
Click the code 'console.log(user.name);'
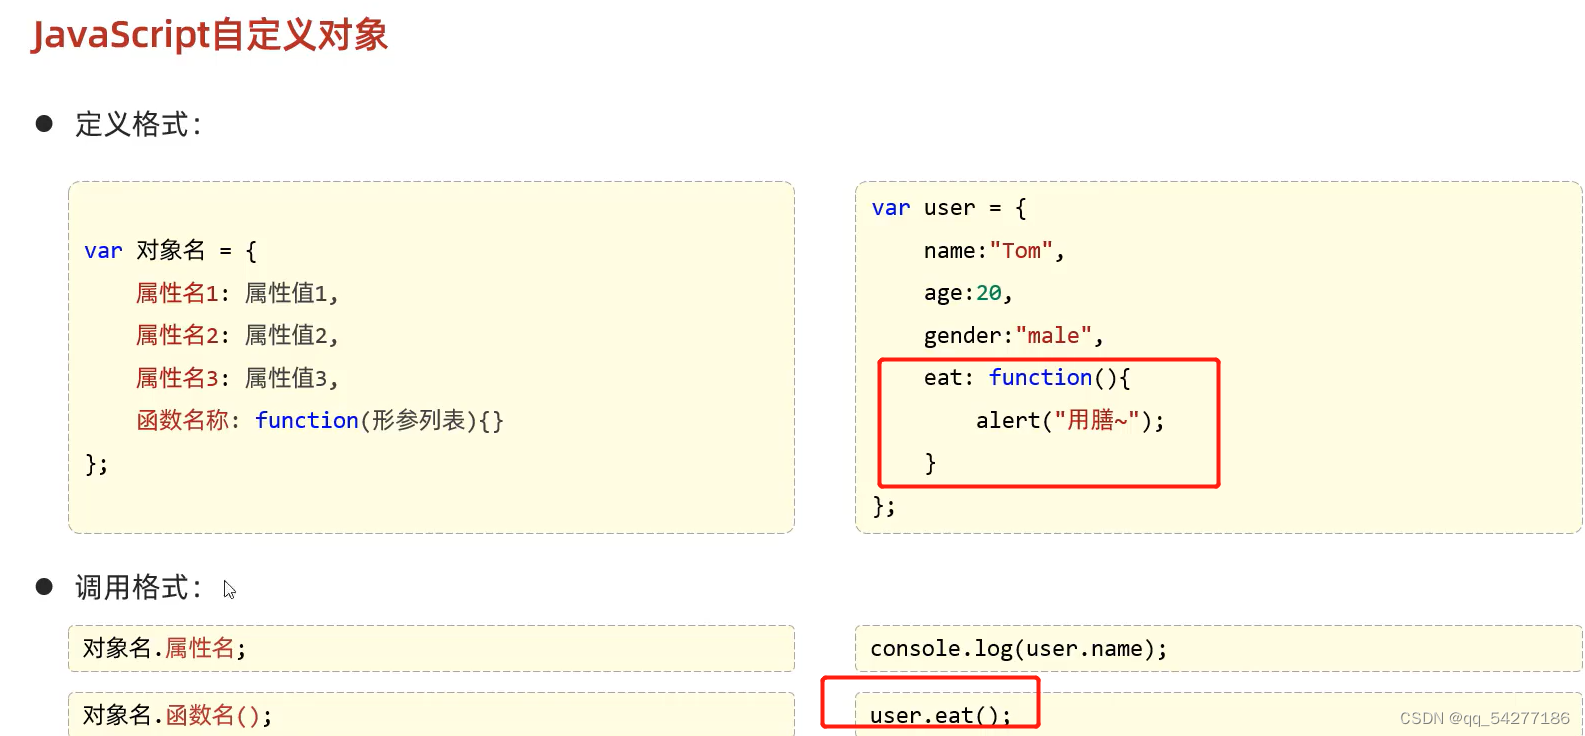point(1018,649)
